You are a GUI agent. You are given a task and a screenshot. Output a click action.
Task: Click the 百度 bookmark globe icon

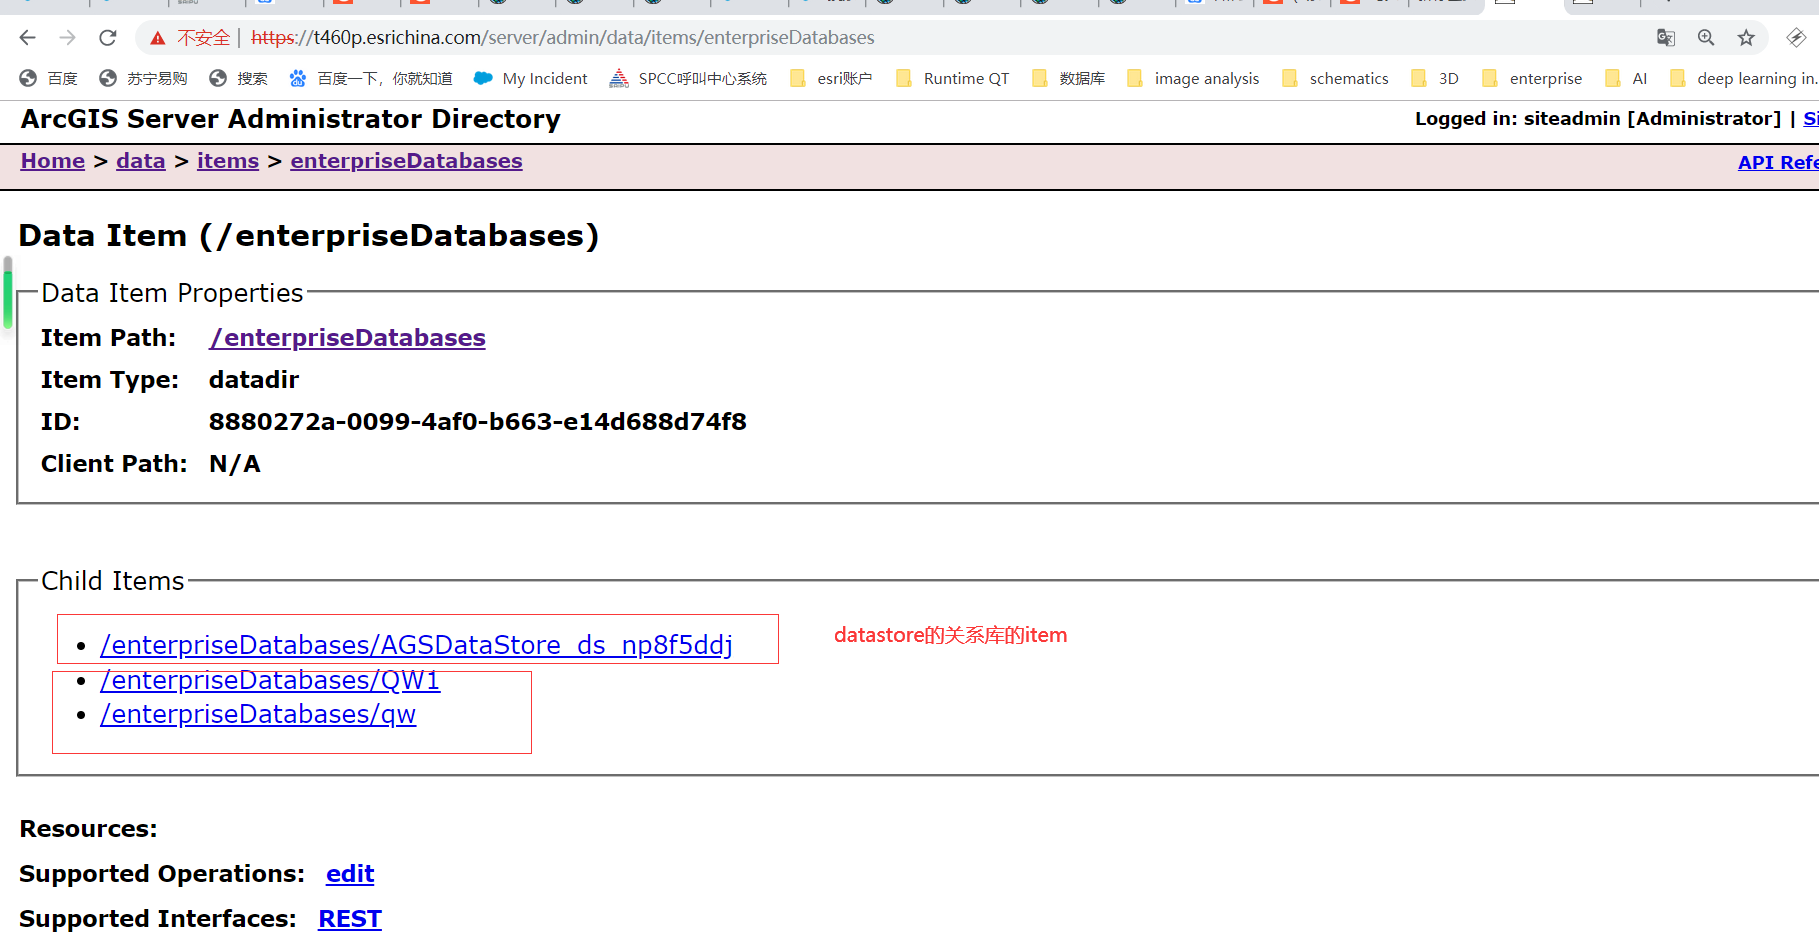[x=27, y=78]
